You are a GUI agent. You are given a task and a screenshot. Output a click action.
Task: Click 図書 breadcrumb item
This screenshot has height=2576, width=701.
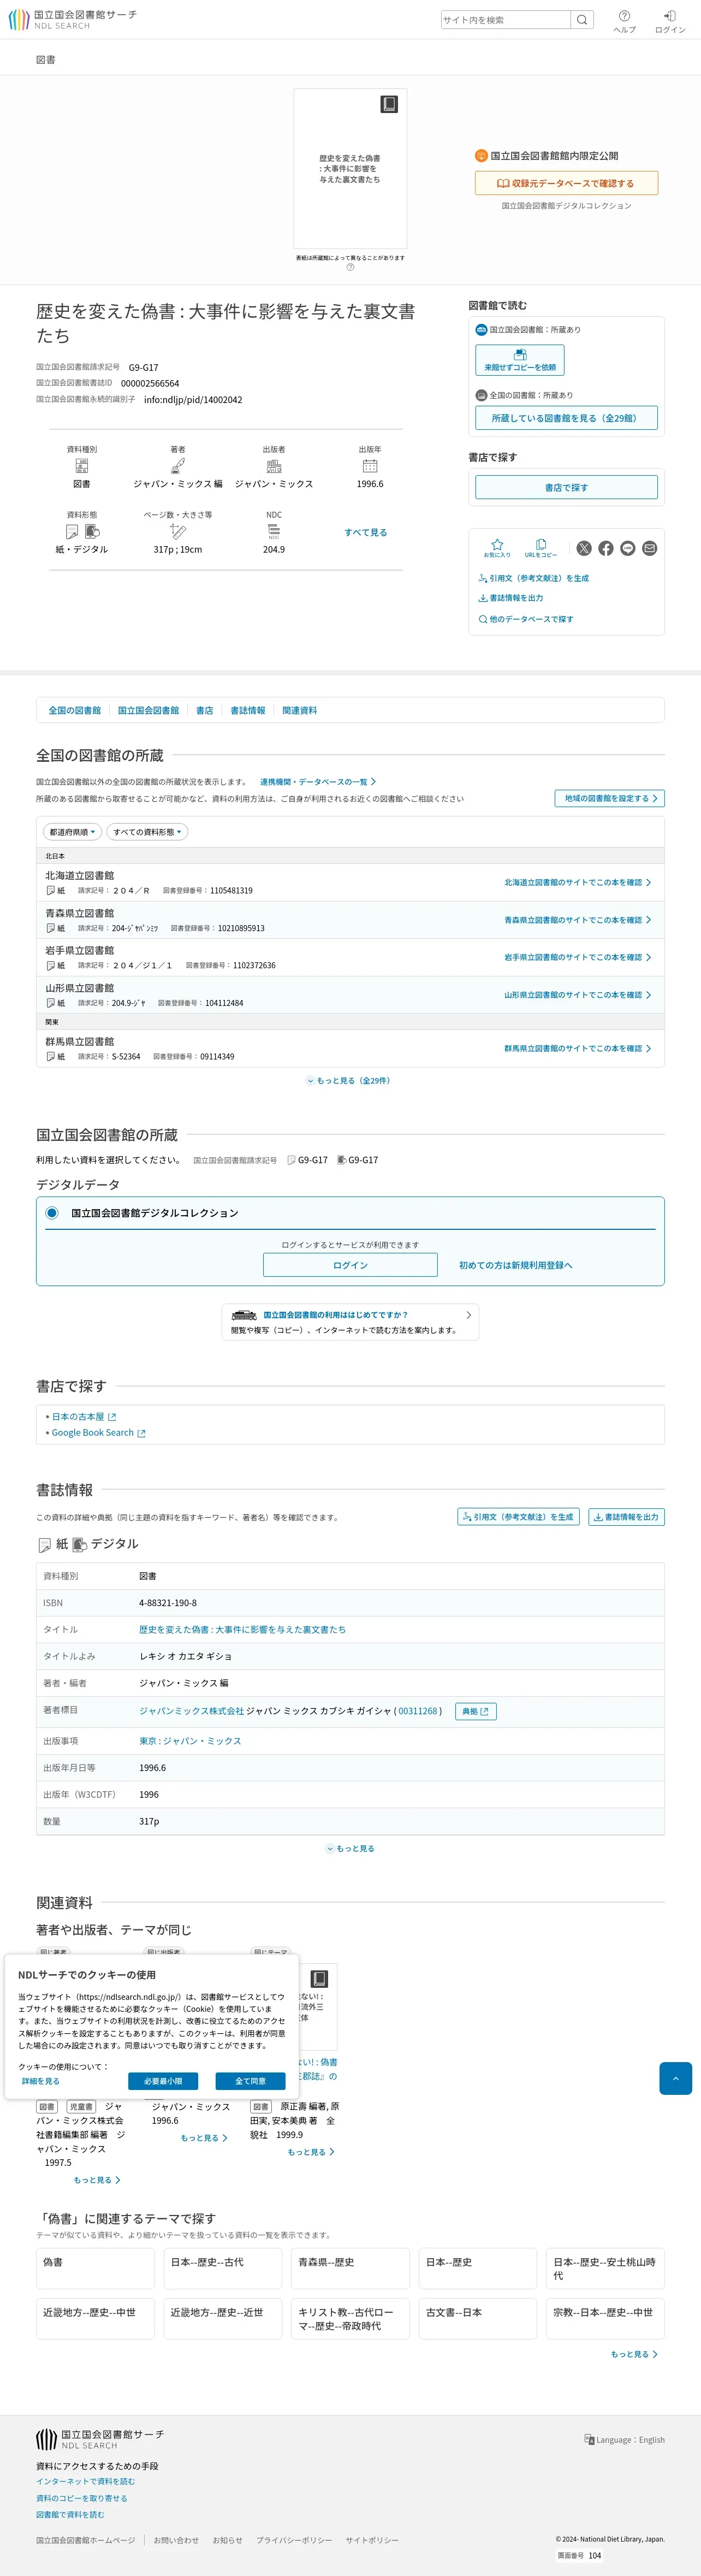[46, 60]
